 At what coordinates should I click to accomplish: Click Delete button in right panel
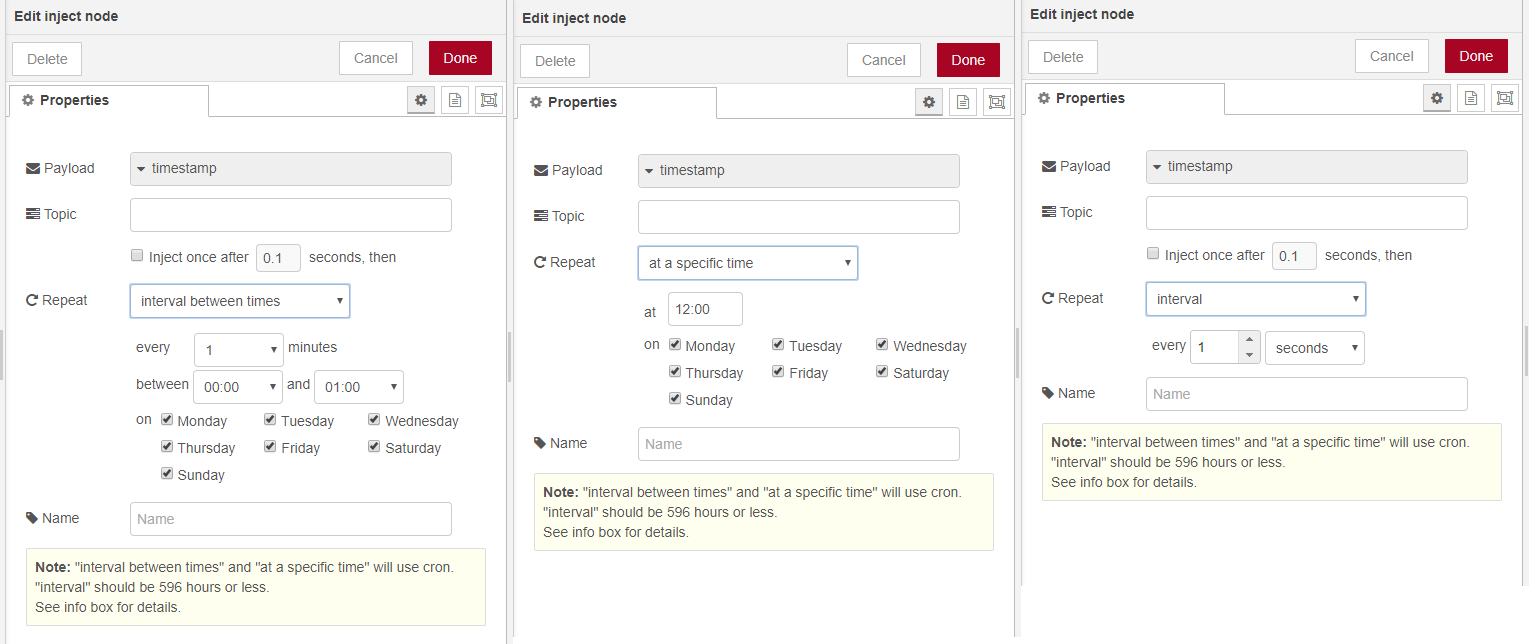1063,57
